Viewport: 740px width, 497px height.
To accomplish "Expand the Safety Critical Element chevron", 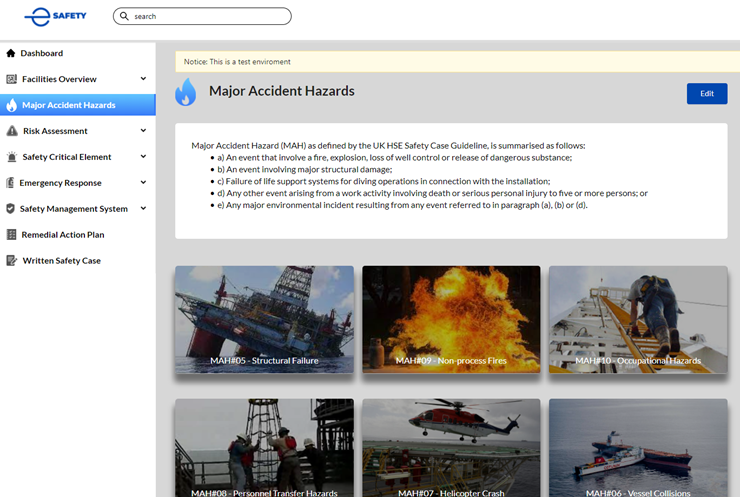I will pos(143,157).
